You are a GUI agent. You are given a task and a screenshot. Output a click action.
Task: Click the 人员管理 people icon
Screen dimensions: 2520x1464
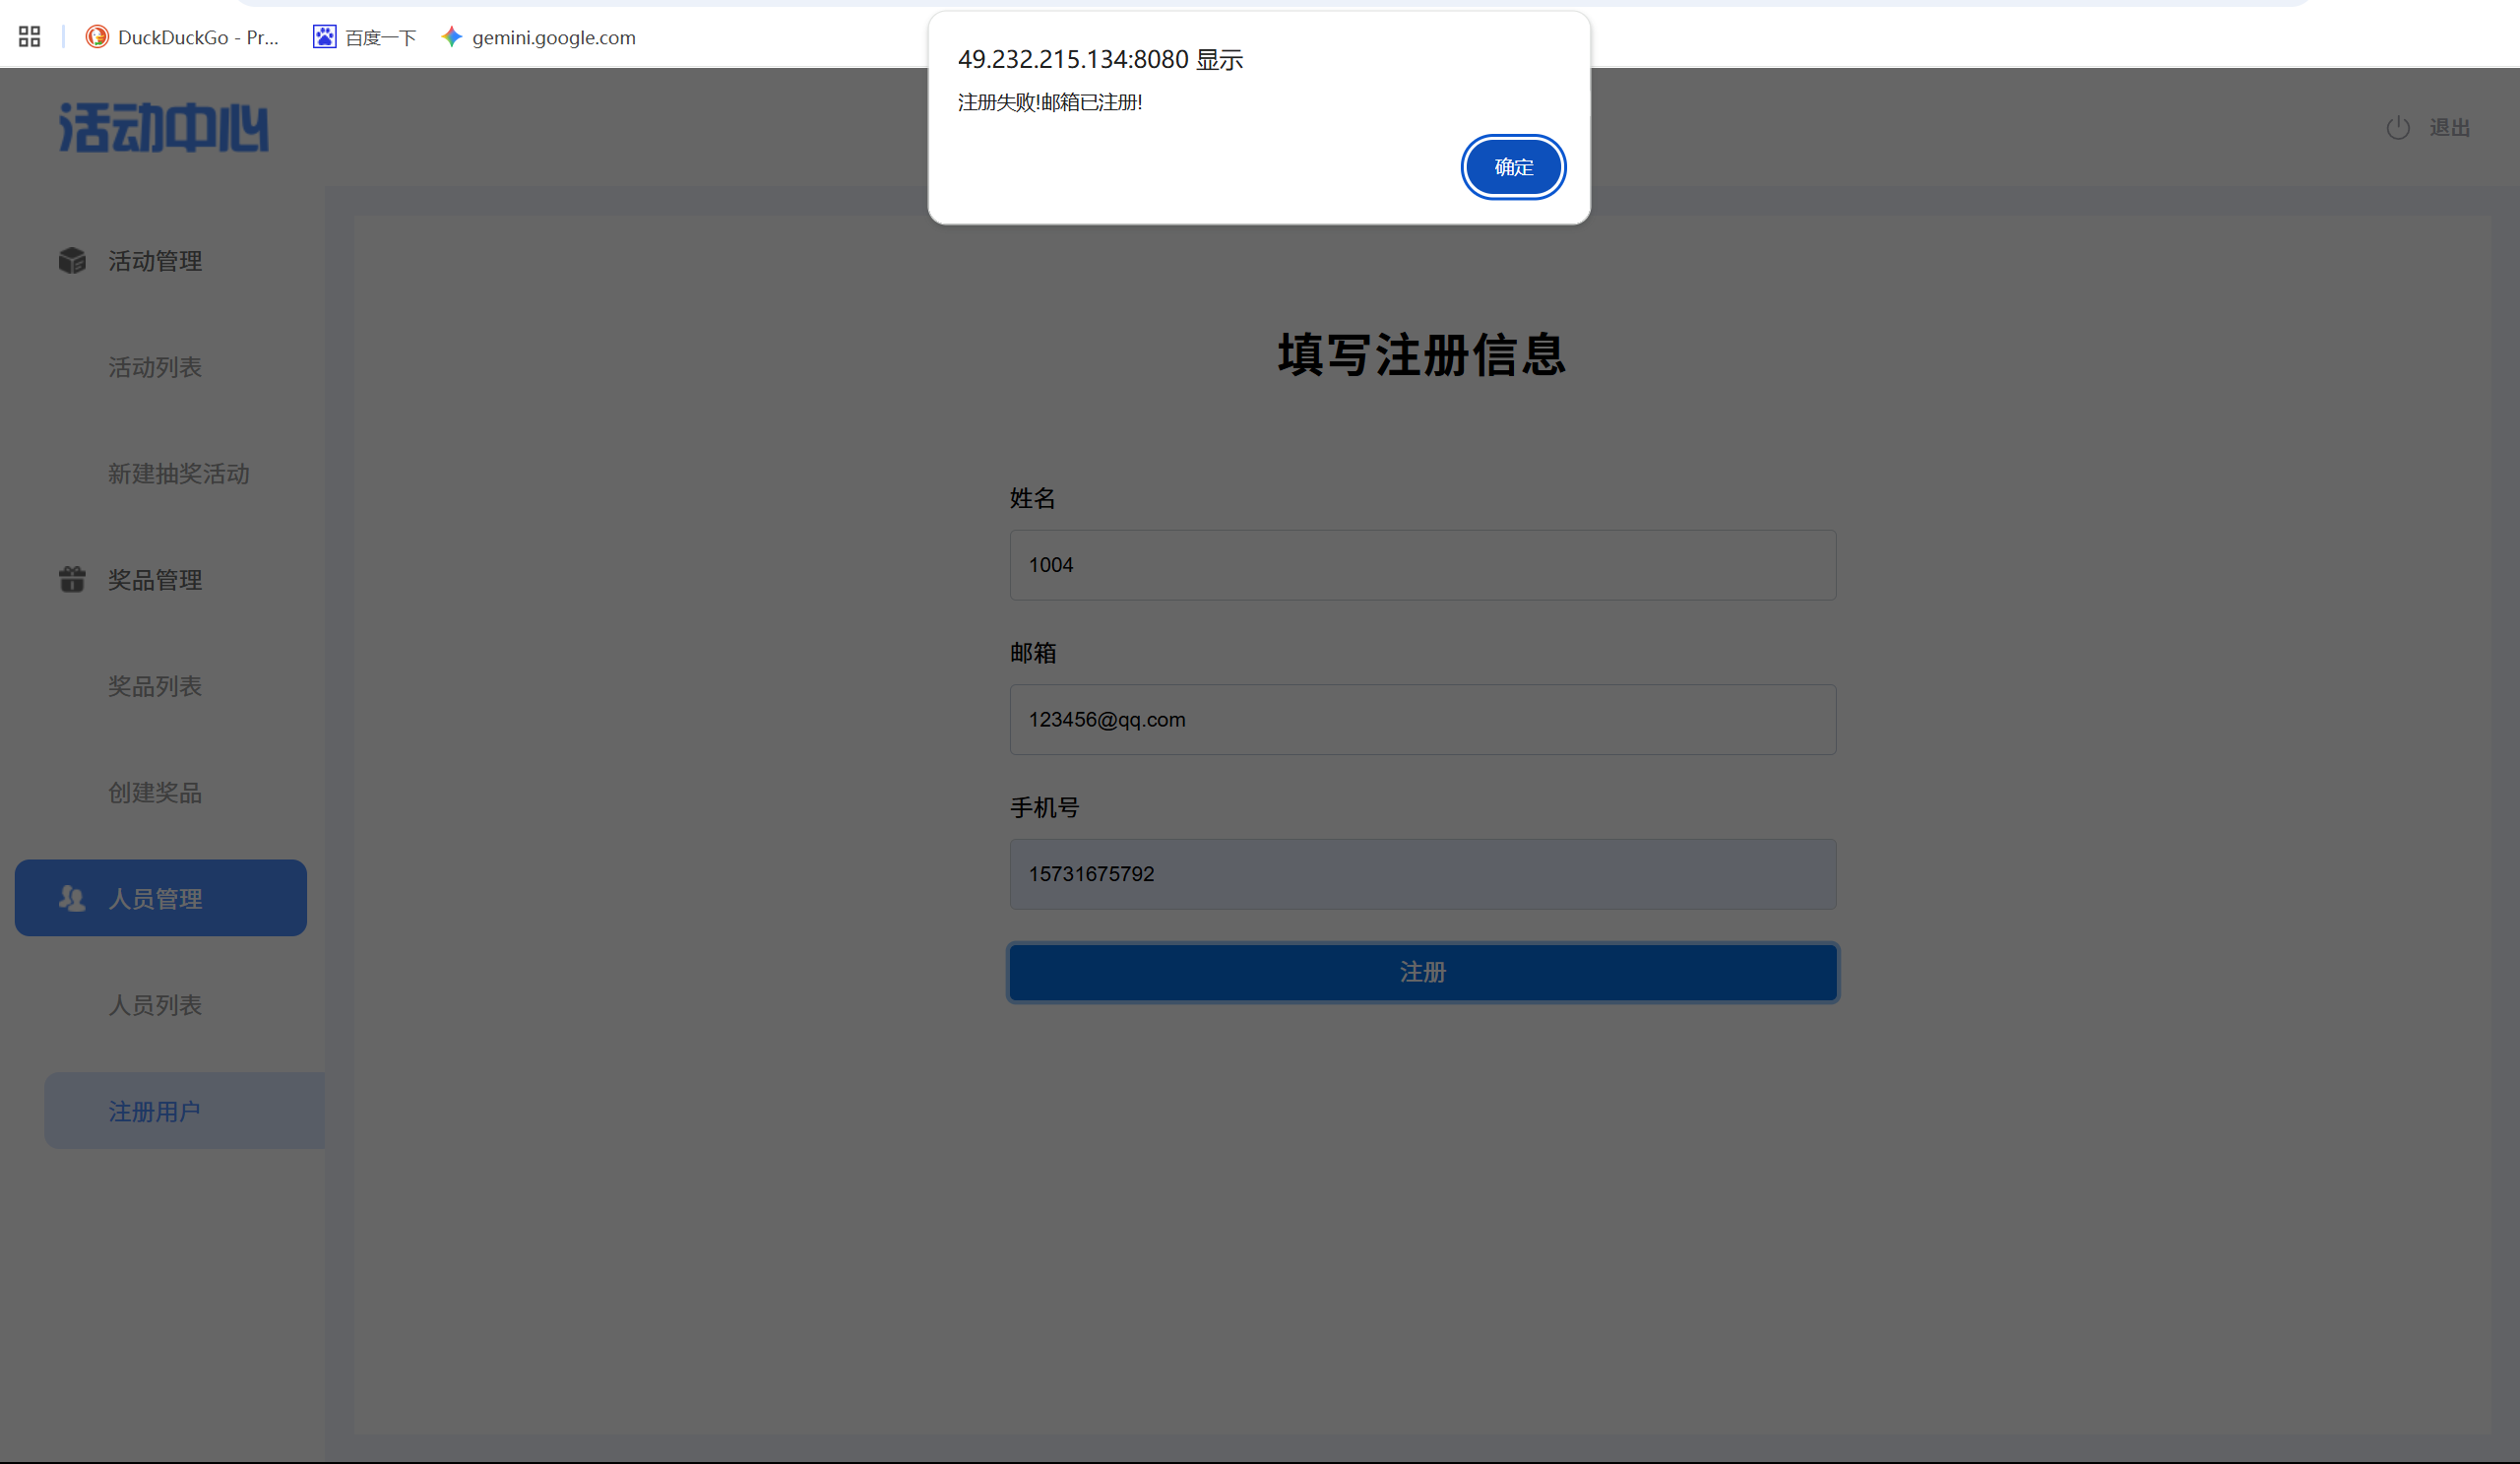tap(72, 898)
